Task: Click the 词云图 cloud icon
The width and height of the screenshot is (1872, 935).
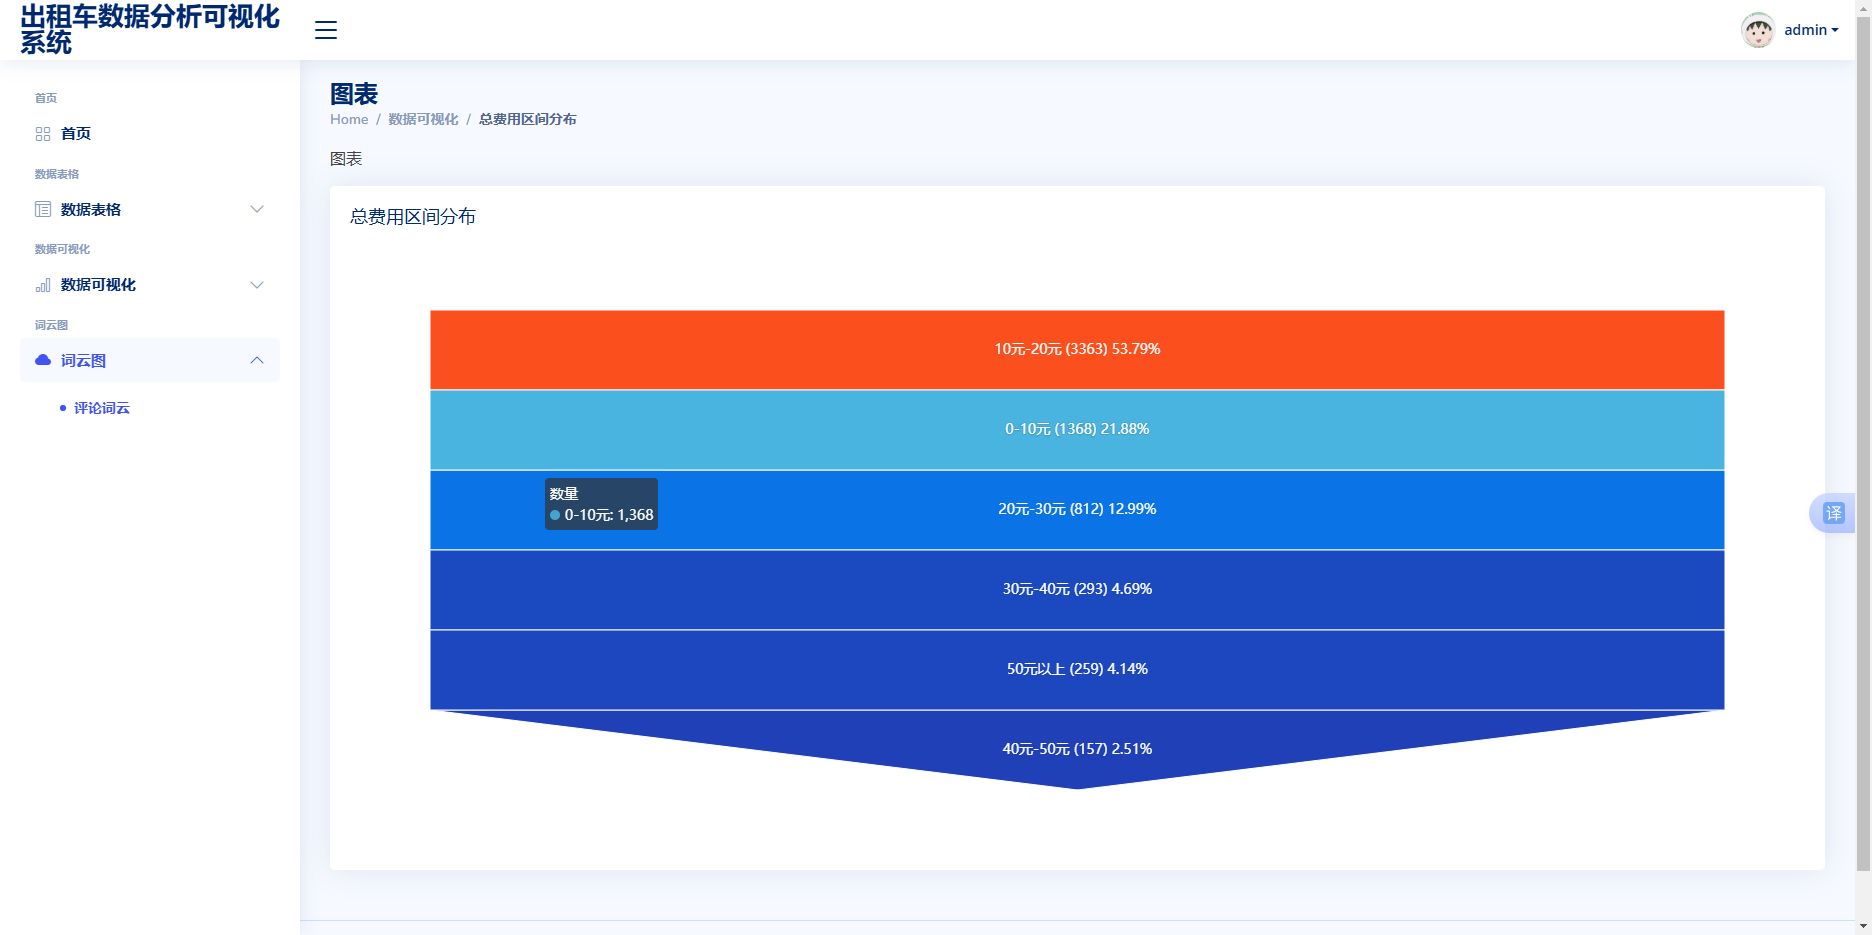Action: (x=43, y=360)
